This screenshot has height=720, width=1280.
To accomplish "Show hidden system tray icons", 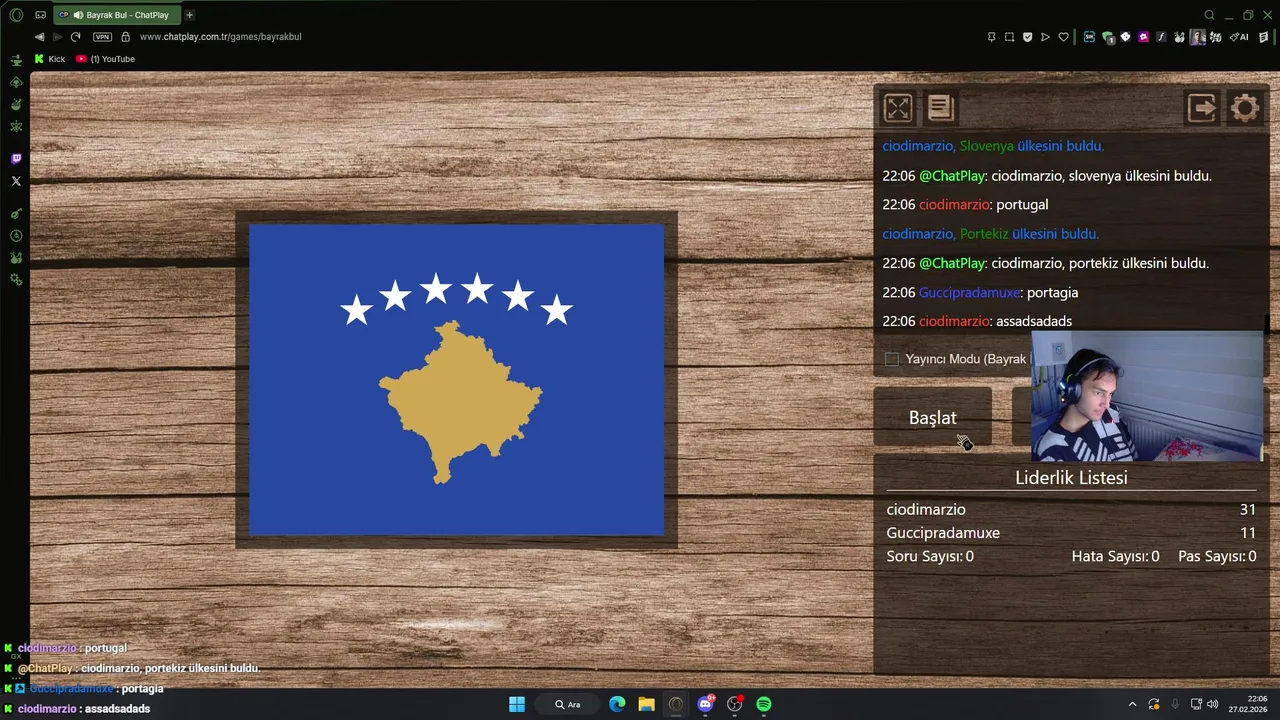I will tap(1132, 704).
